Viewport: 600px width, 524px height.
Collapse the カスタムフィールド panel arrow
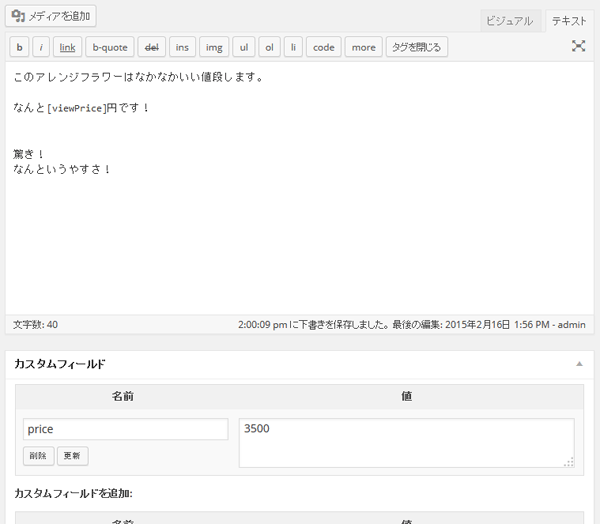coord(579,365)
